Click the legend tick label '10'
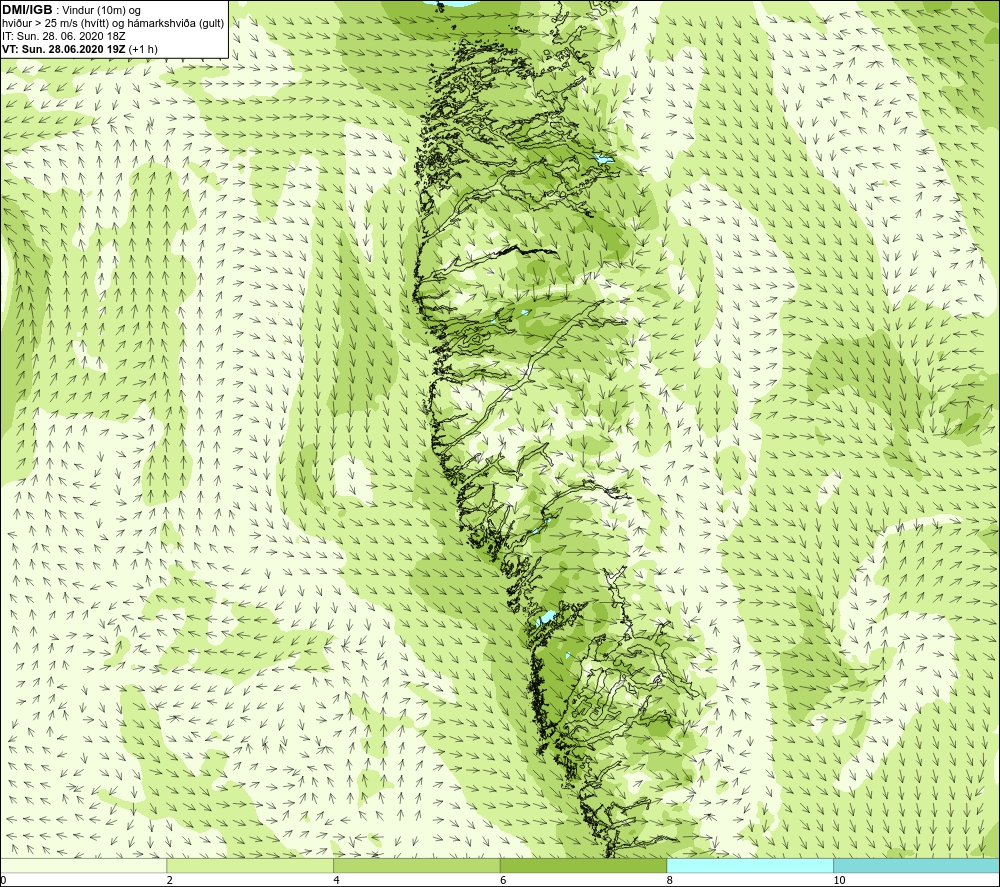This screenshot has width=1000, height=887. click(x=839, y=880)
